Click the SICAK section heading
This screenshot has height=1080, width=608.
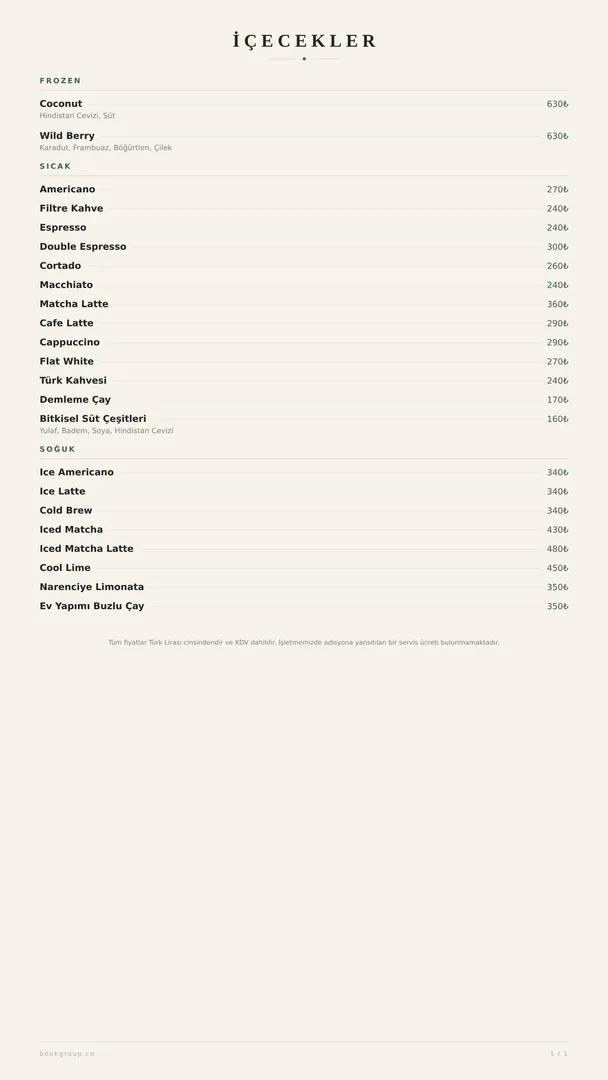55,166
